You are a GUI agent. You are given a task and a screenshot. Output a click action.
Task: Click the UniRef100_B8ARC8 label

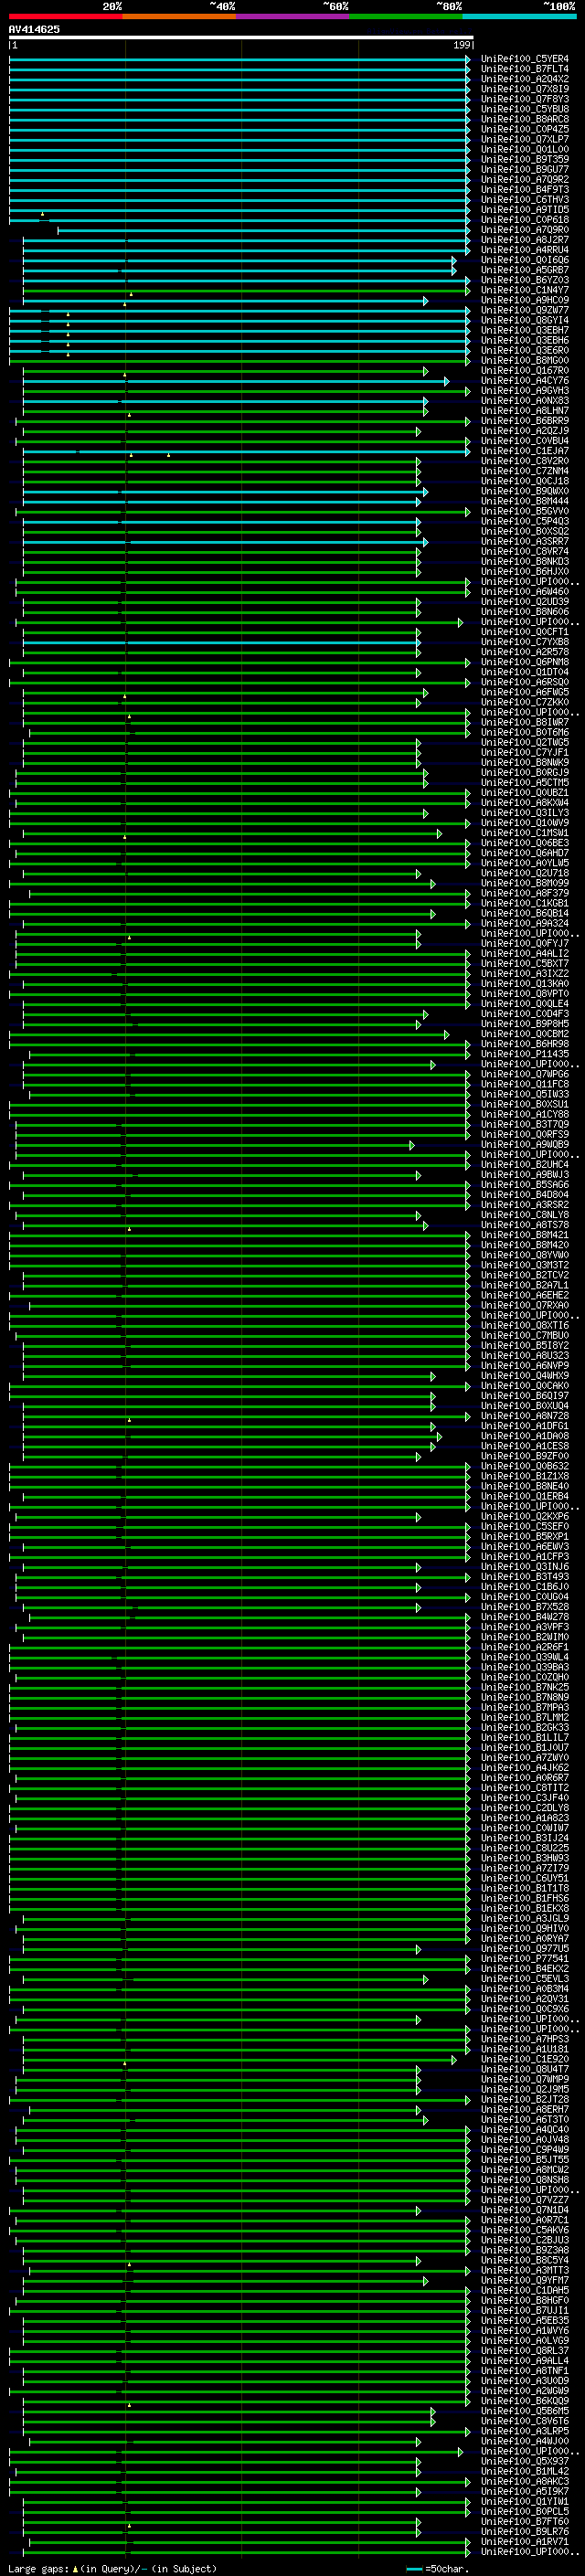point(524,119)
